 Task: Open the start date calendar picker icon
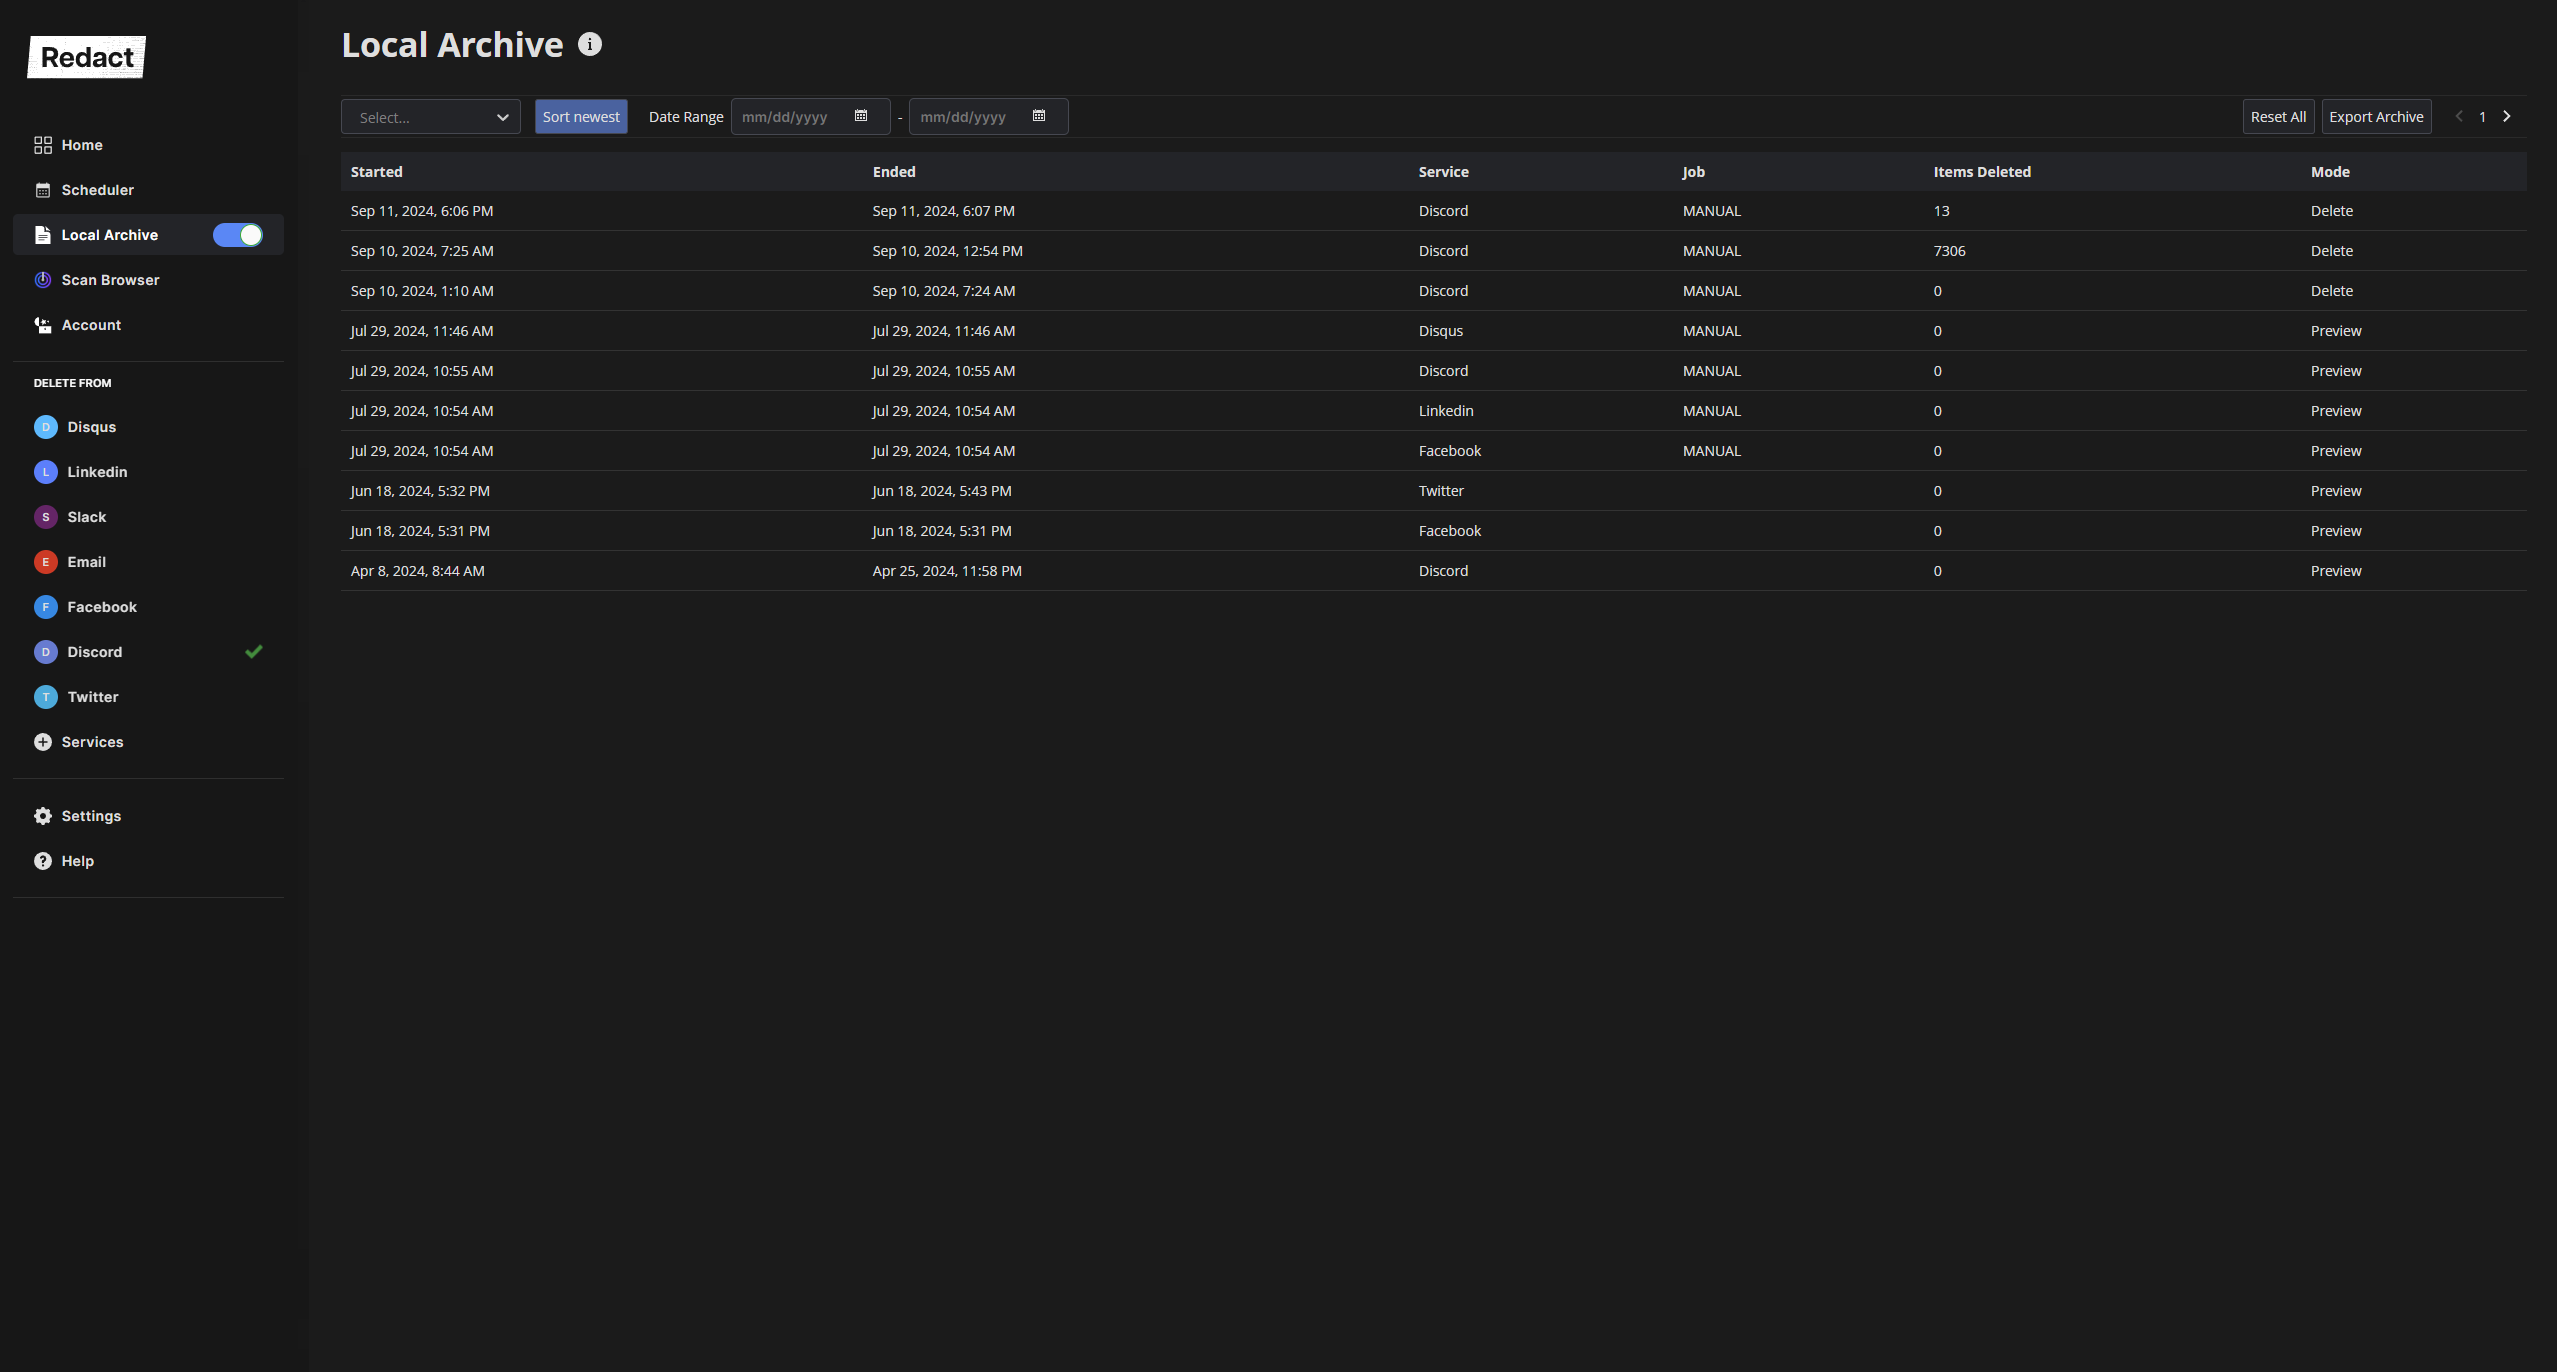click(x=861, y=116)
